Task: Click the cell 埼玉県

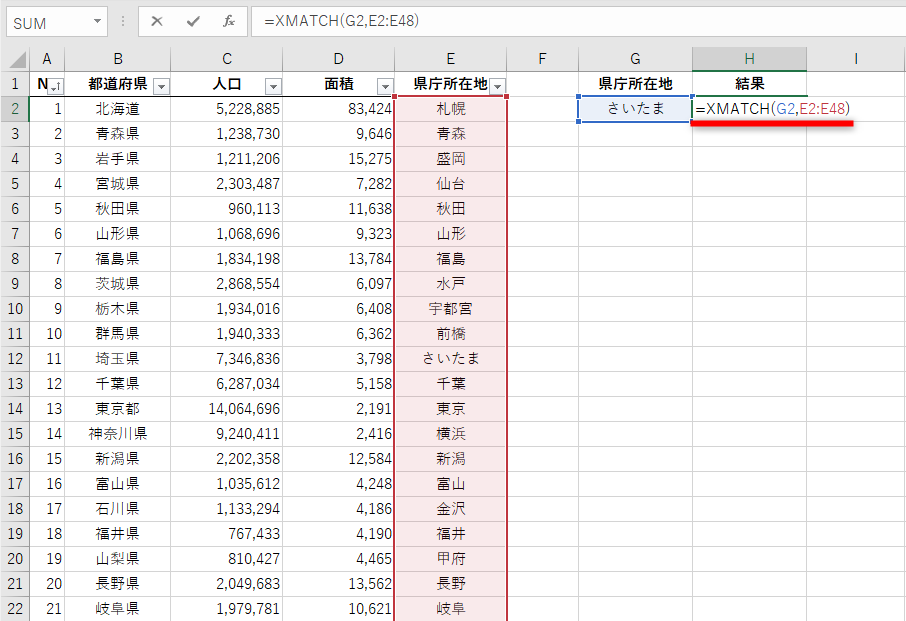Action: (x=118, y=359)
